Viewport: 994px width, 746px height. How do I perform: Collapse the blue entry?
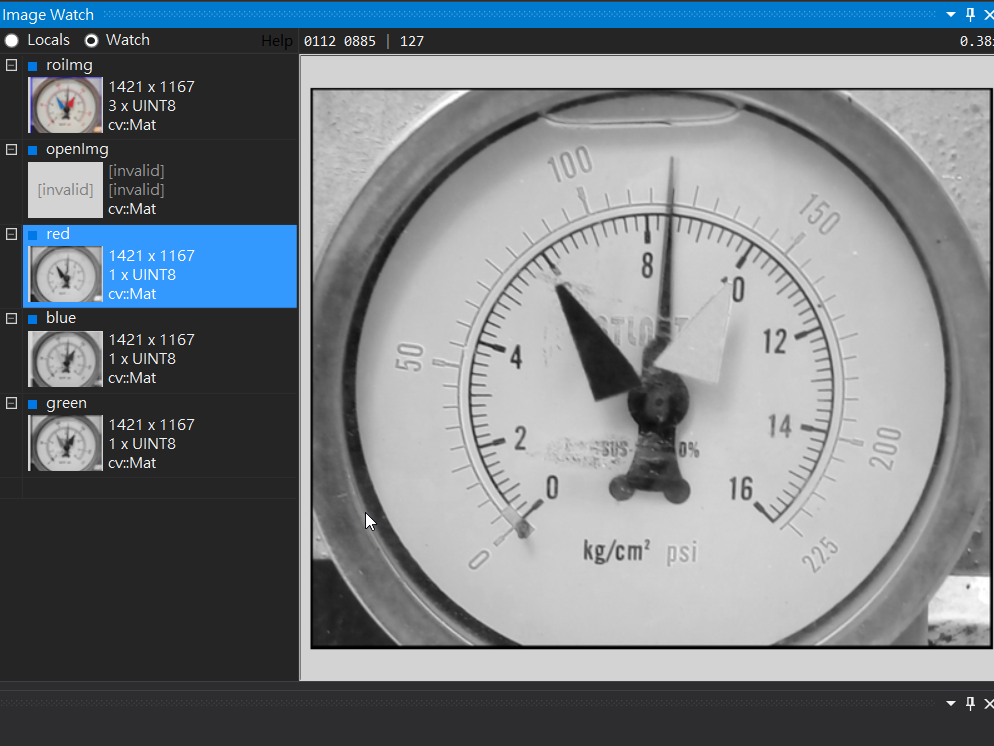pyautogui.click(x=11, y=319)
